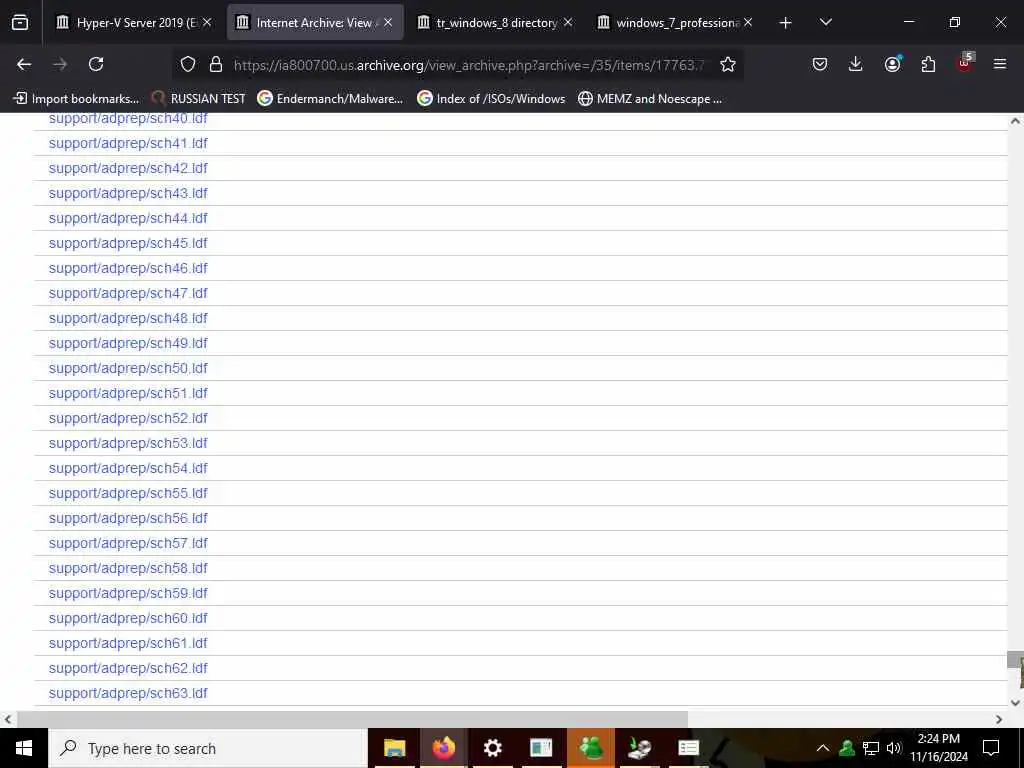Open Import bookmarks bookmark

(x=76, y=99)
